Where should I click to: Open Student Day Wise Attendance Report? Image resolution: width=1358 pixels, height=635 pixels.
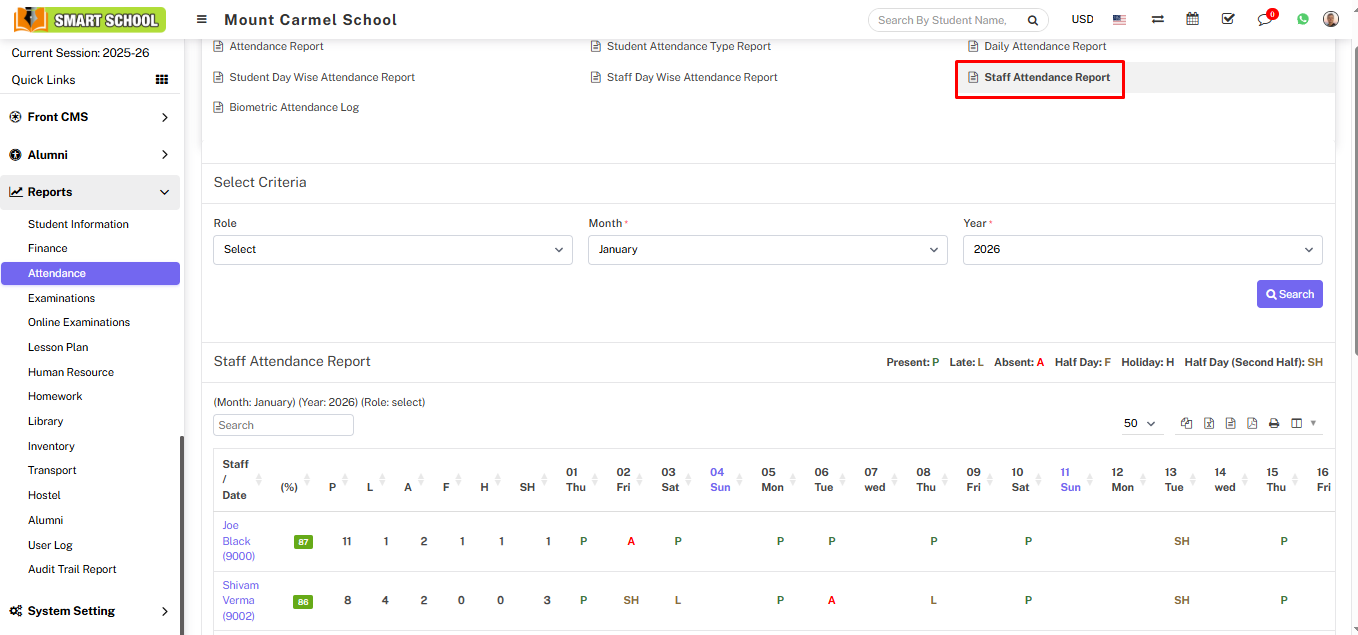(321, 77)
